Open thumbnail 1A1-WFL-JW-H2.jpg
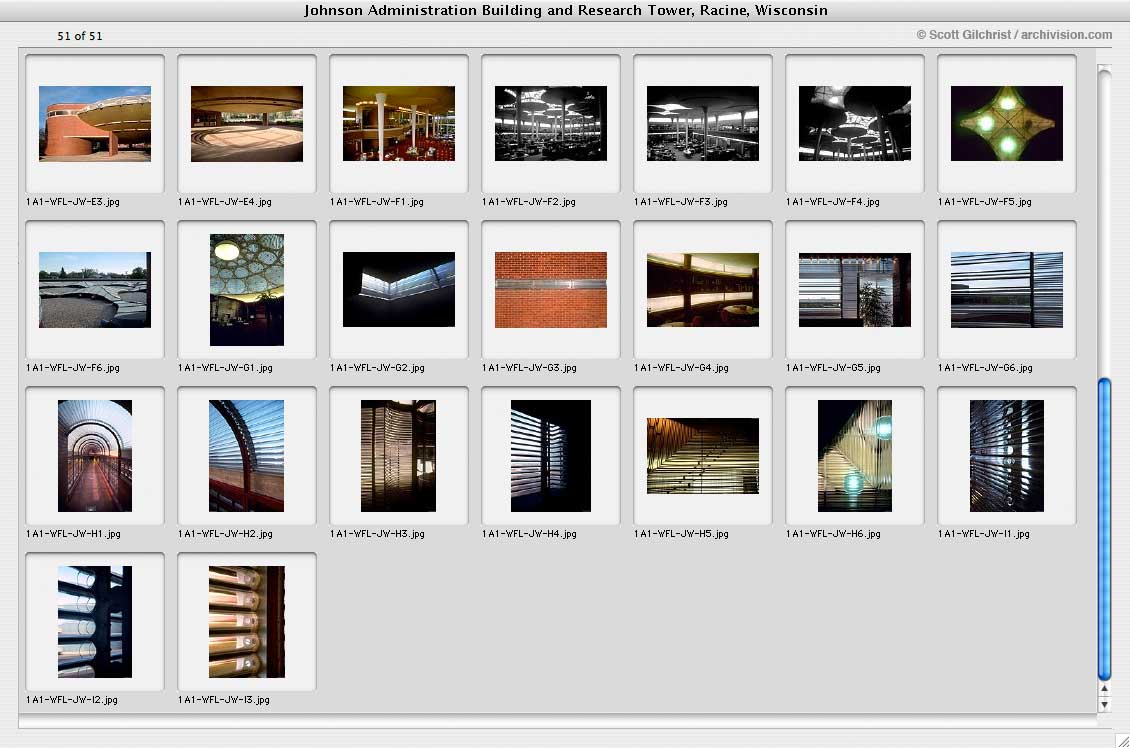This screenshot has width=1130, height=748. point(247,455)
